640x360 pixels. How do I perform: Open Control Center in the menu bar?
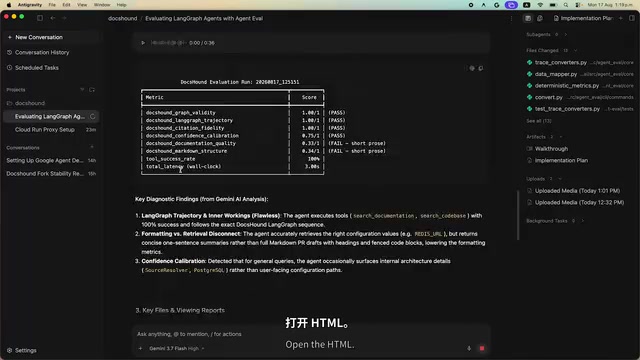tap(578, 5)
